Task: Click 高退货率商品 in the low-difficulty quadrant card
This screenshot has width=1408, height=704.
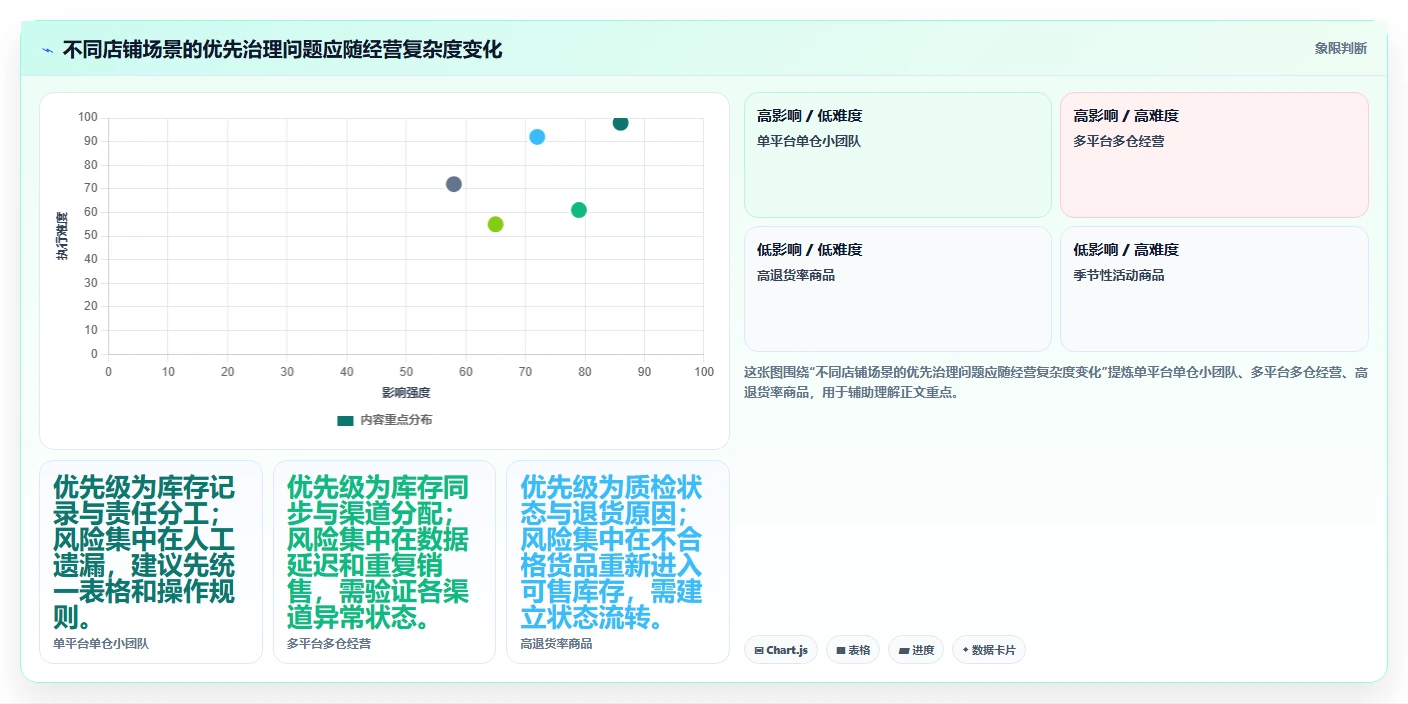Action: (796, 275)
